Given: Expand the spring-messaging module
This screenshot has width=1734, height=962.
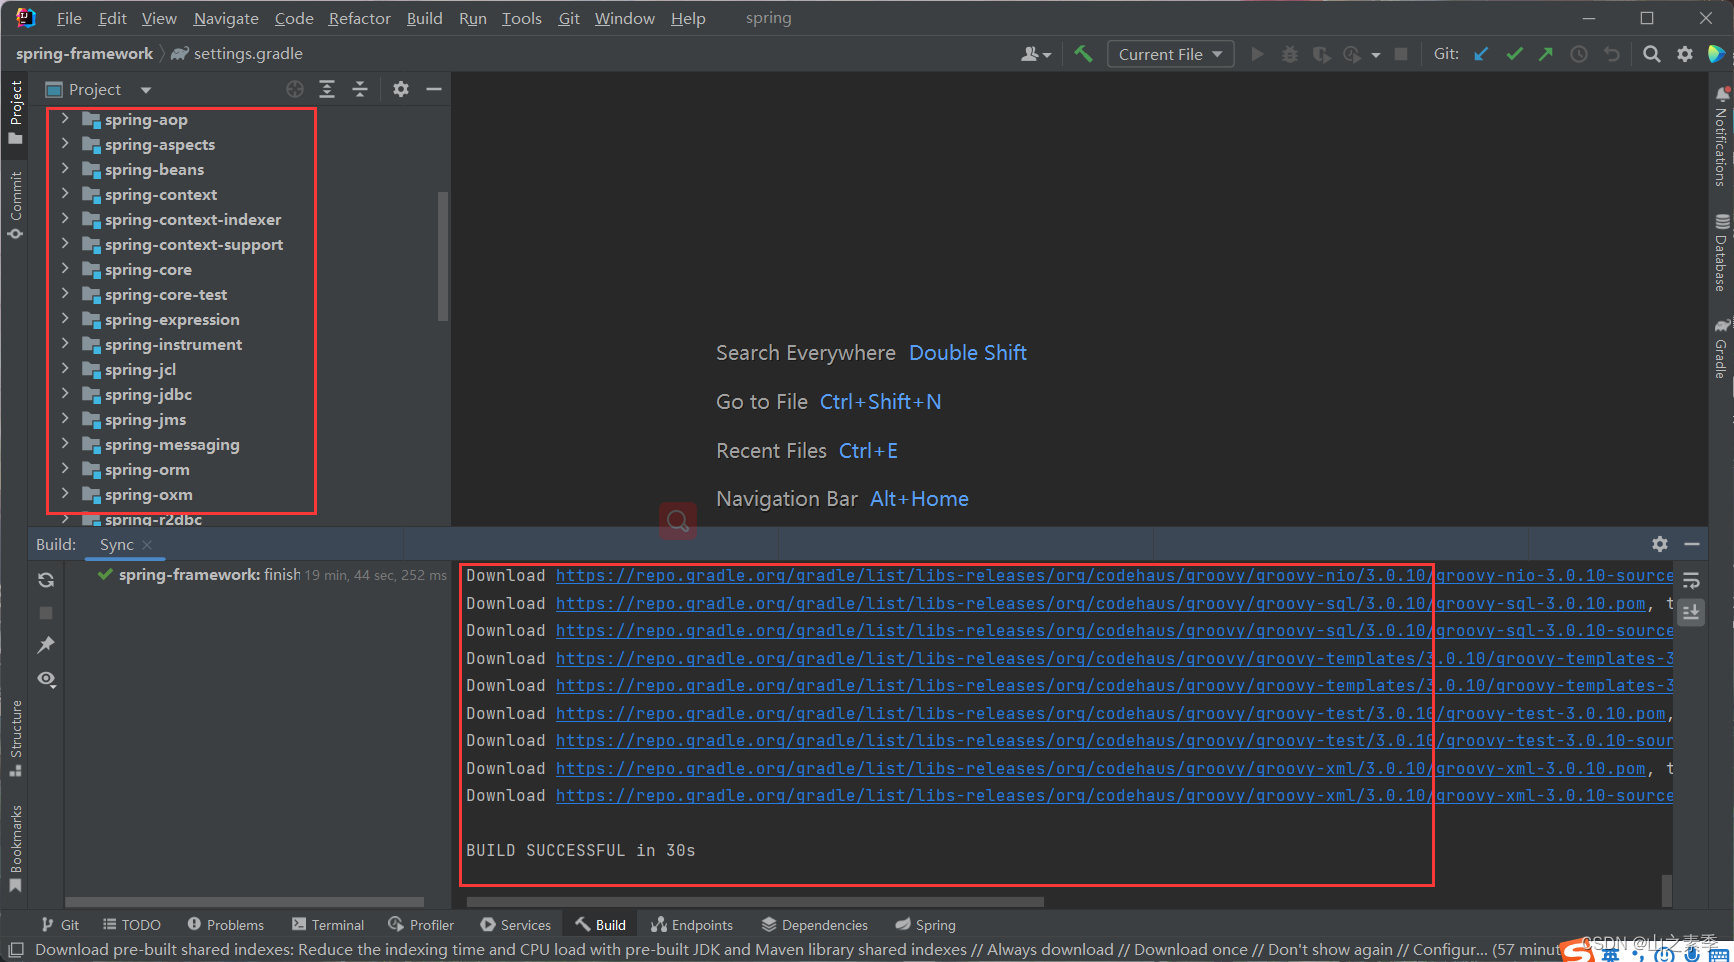Looking at the screenshot, I should tap(65, 444).
